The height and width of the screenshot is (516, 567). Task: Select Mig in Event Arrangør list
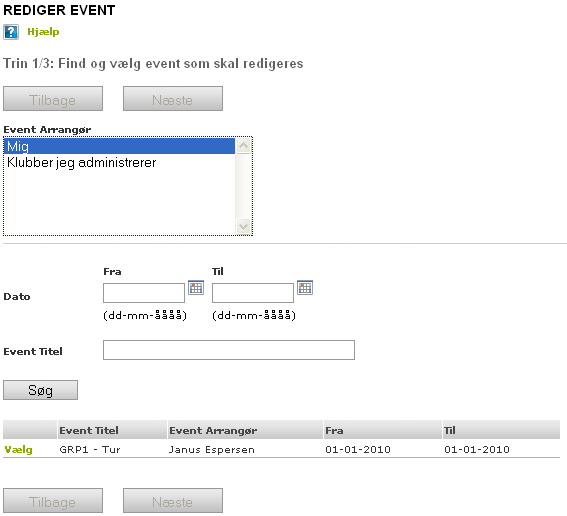tap(119, 146)
